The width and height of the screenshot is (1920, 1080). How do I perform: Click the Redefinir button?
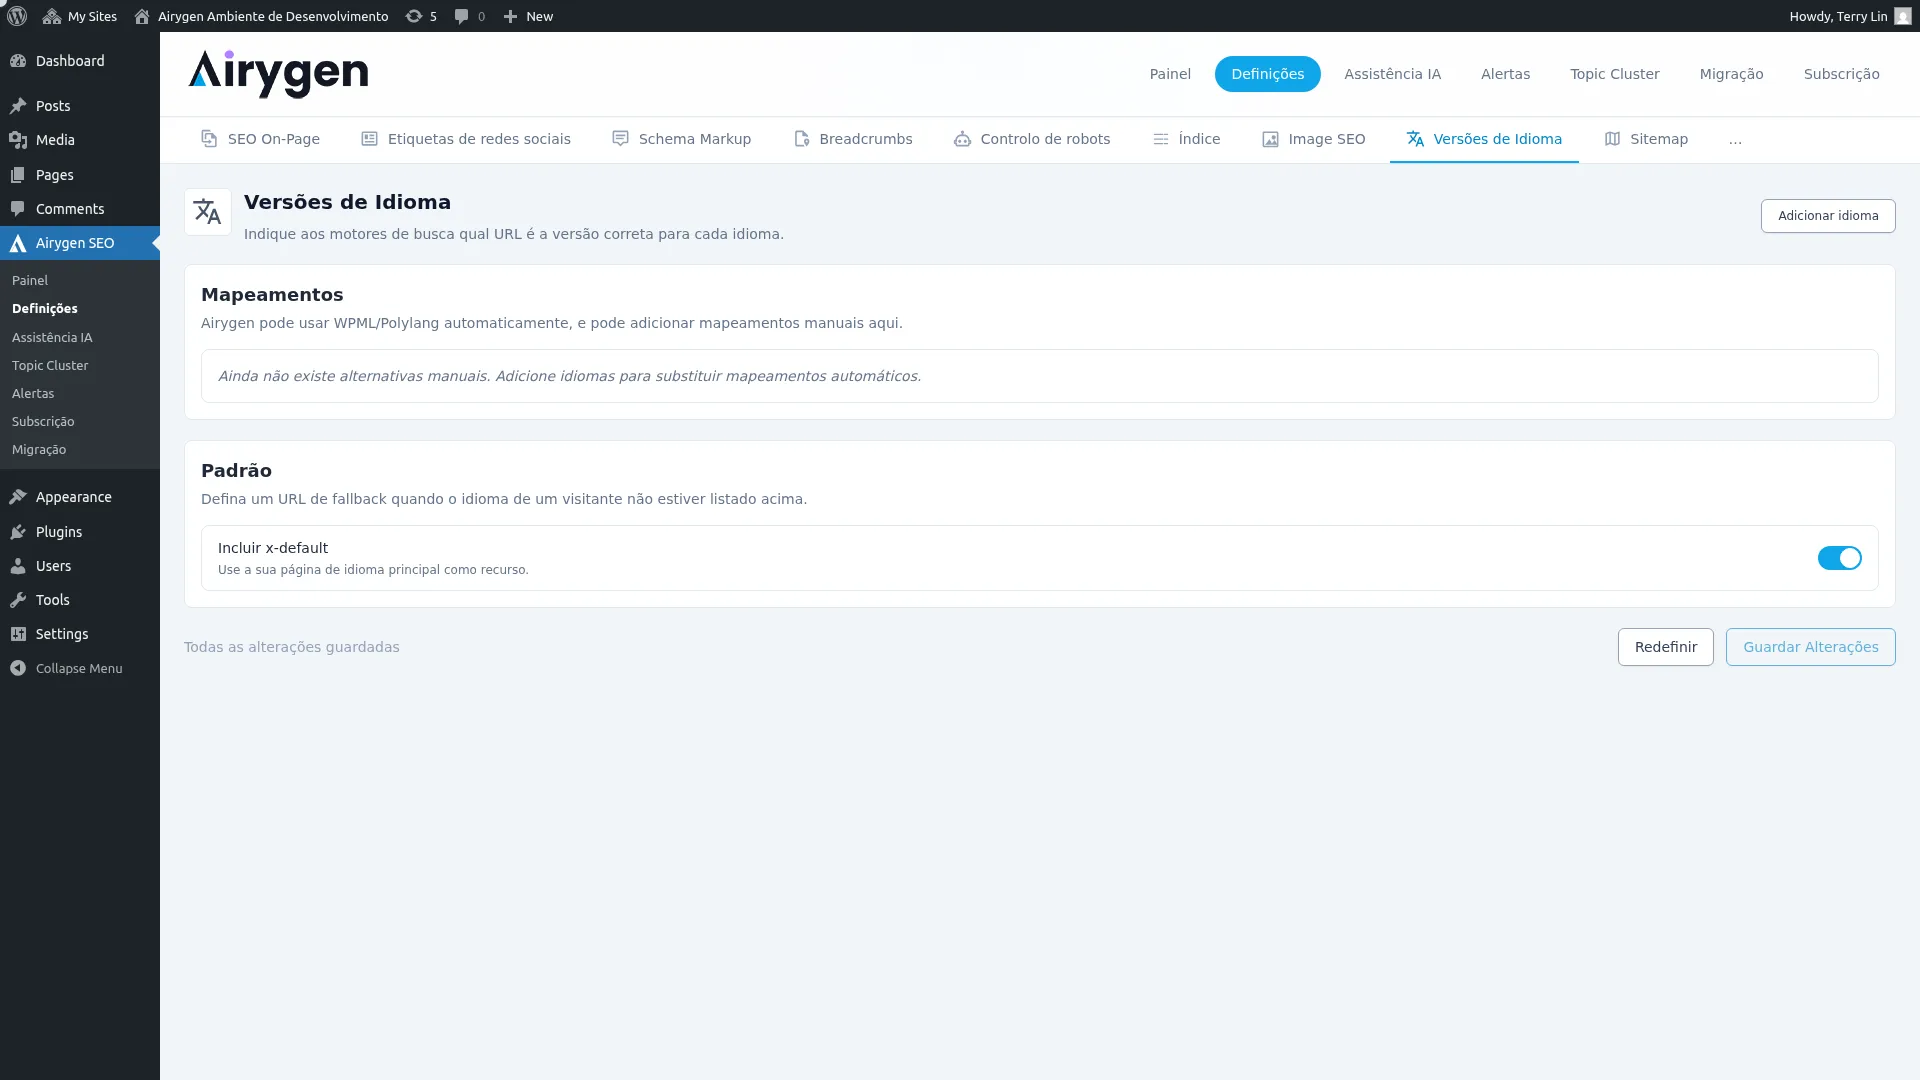(x=1665, y=647)
